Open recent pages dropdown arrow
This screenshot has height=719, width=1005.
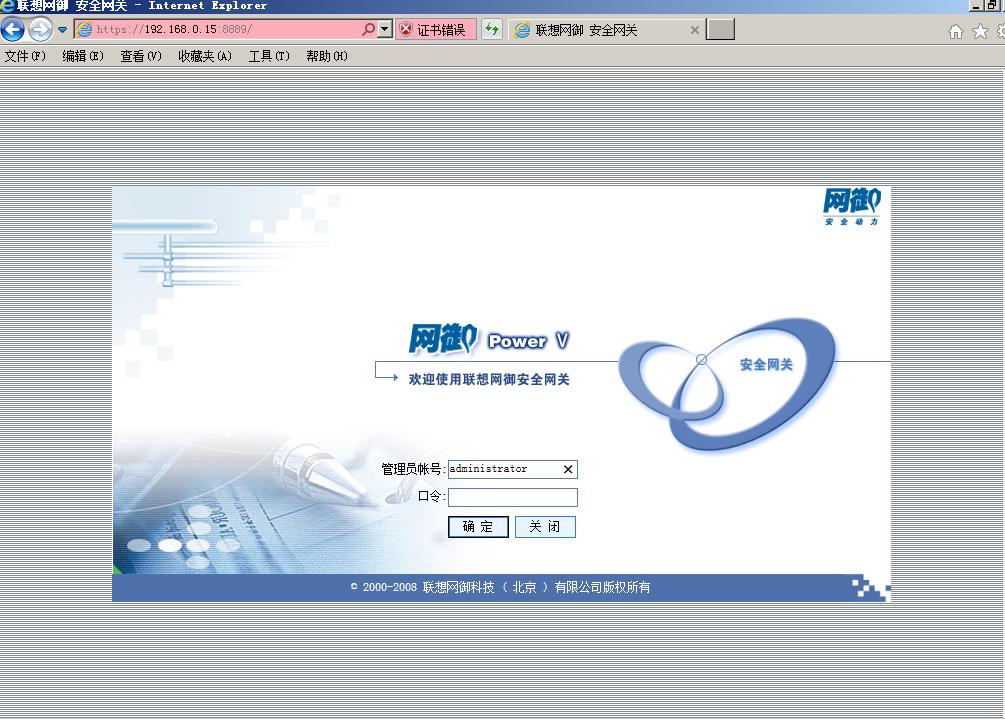pyautogui.click(x=62, y=29)
